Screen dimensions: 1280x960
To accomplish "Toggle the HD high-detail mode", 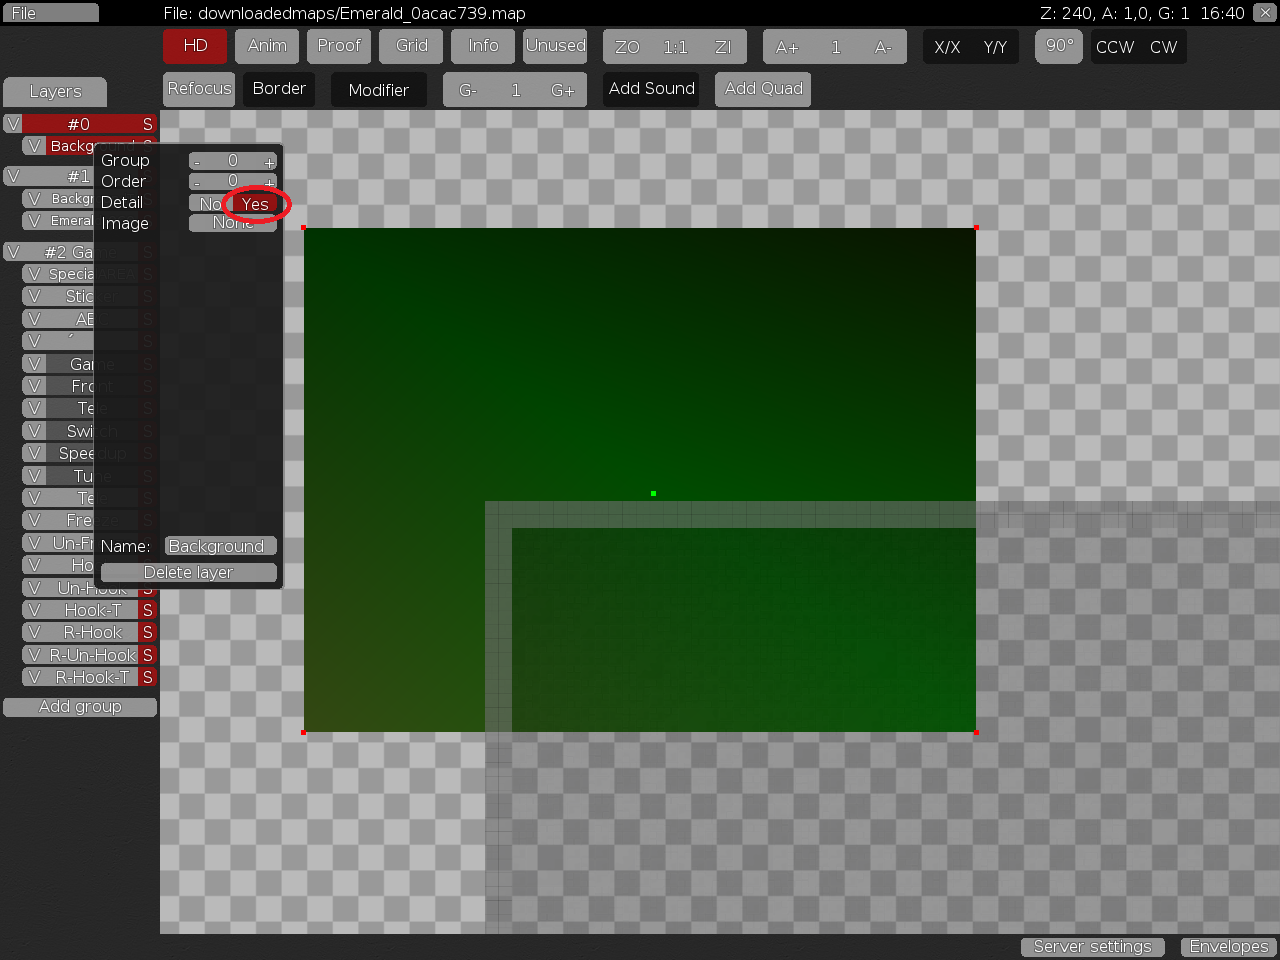I will [195, 46].
